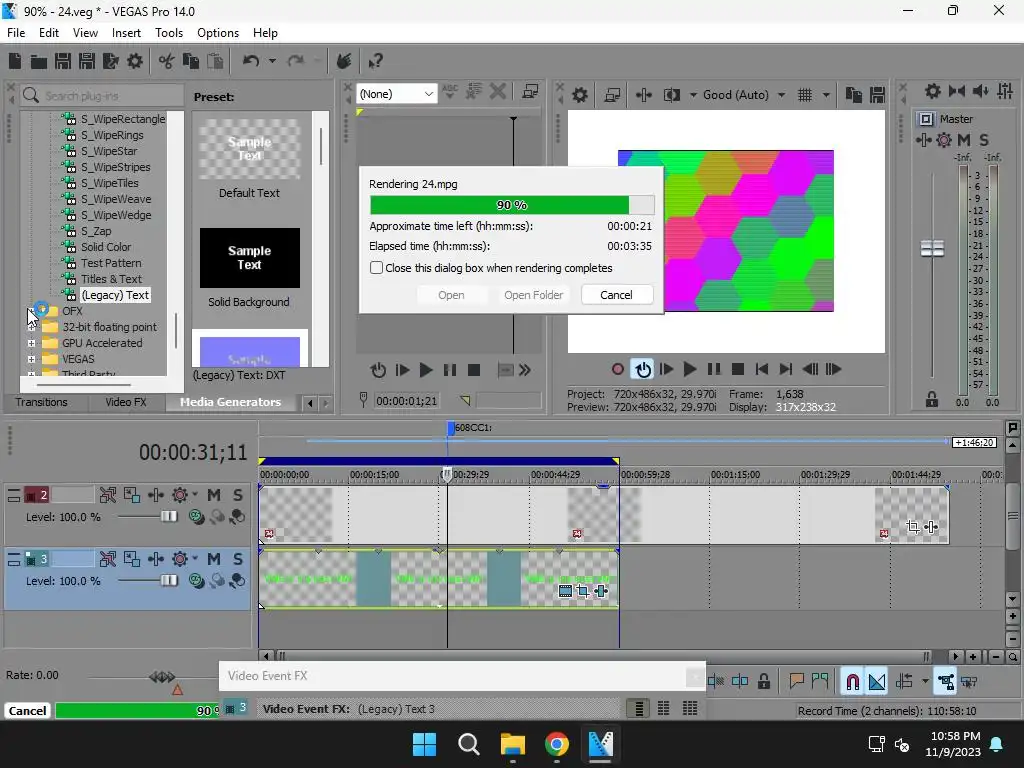Click the What's This help icon

[376, 61]
